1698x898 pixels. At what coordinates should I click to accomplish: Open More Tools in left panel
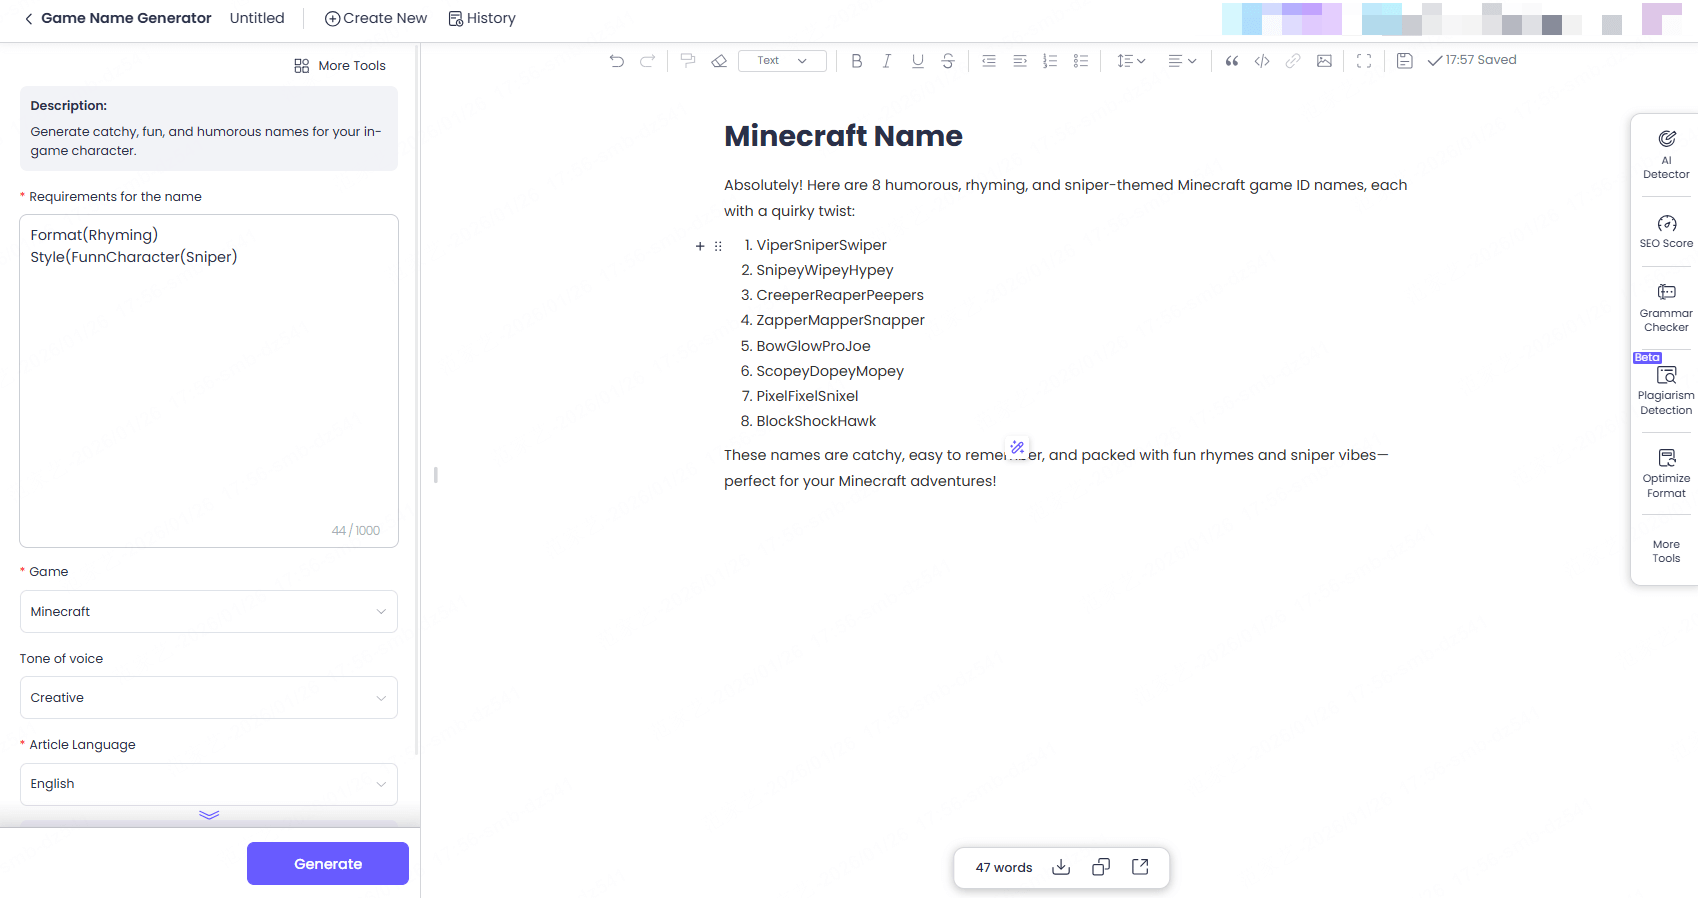tap(340, 66)
